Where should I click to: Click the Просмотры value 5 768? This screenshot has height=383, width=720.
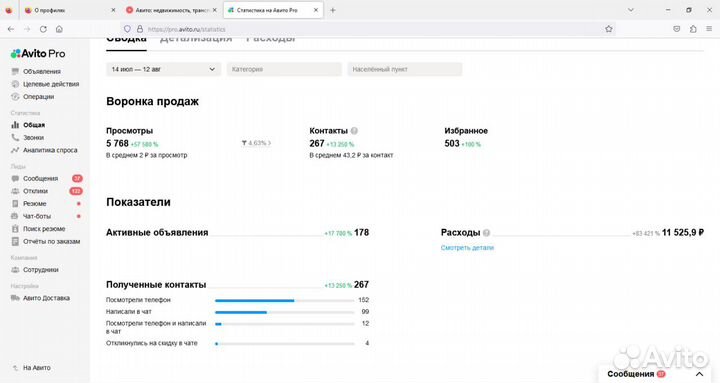tap(118, 144)
